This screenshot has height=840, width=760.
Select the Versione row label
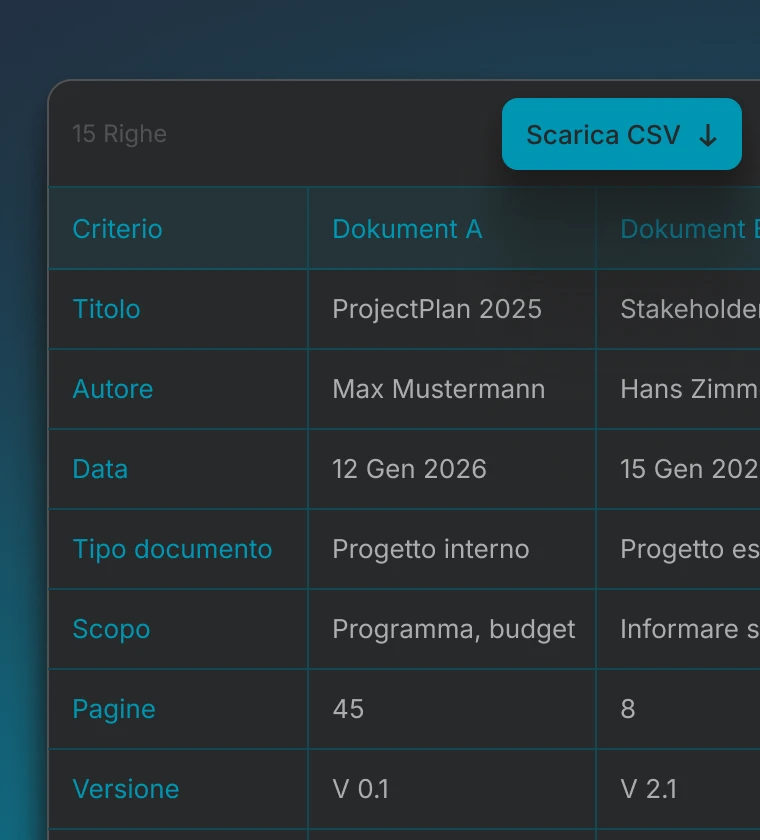pyautogui.click(x=126, y=789)
